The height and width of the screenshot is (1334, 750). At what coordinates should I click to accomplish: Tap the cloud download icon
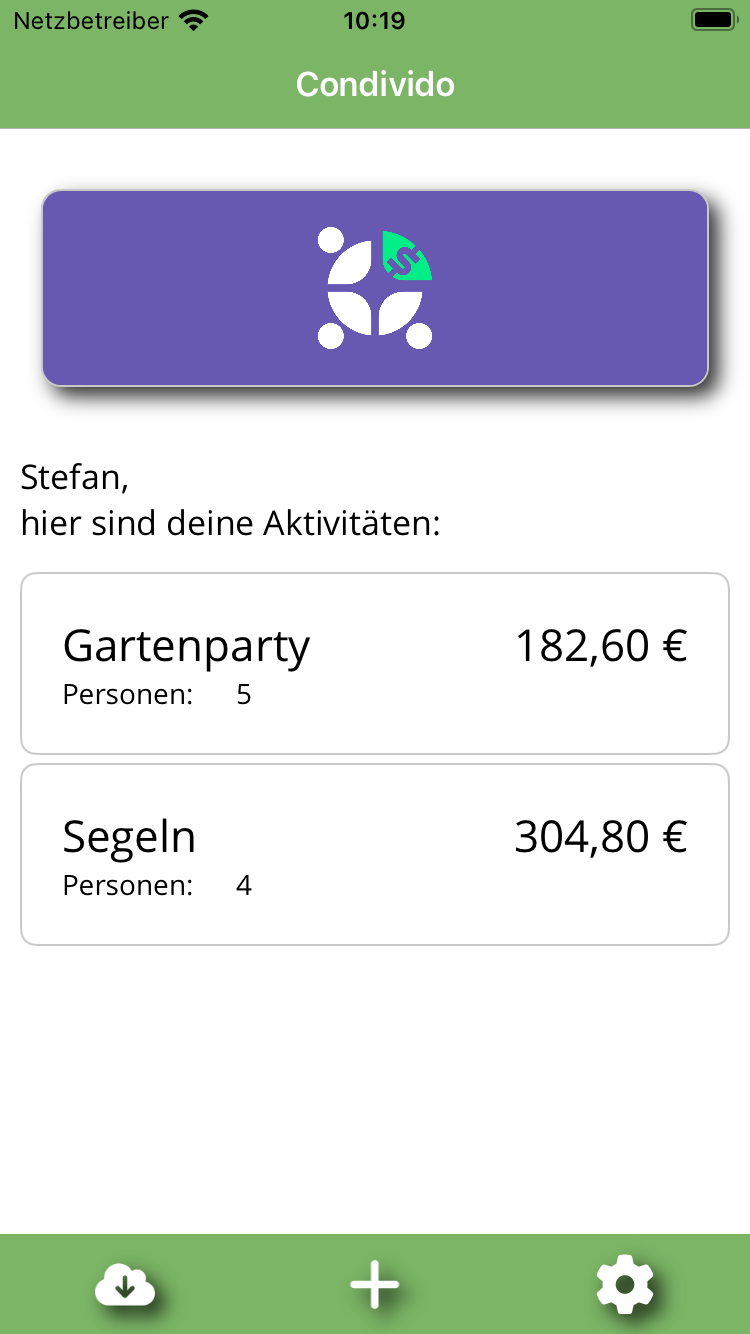[x=125, y=1285]
